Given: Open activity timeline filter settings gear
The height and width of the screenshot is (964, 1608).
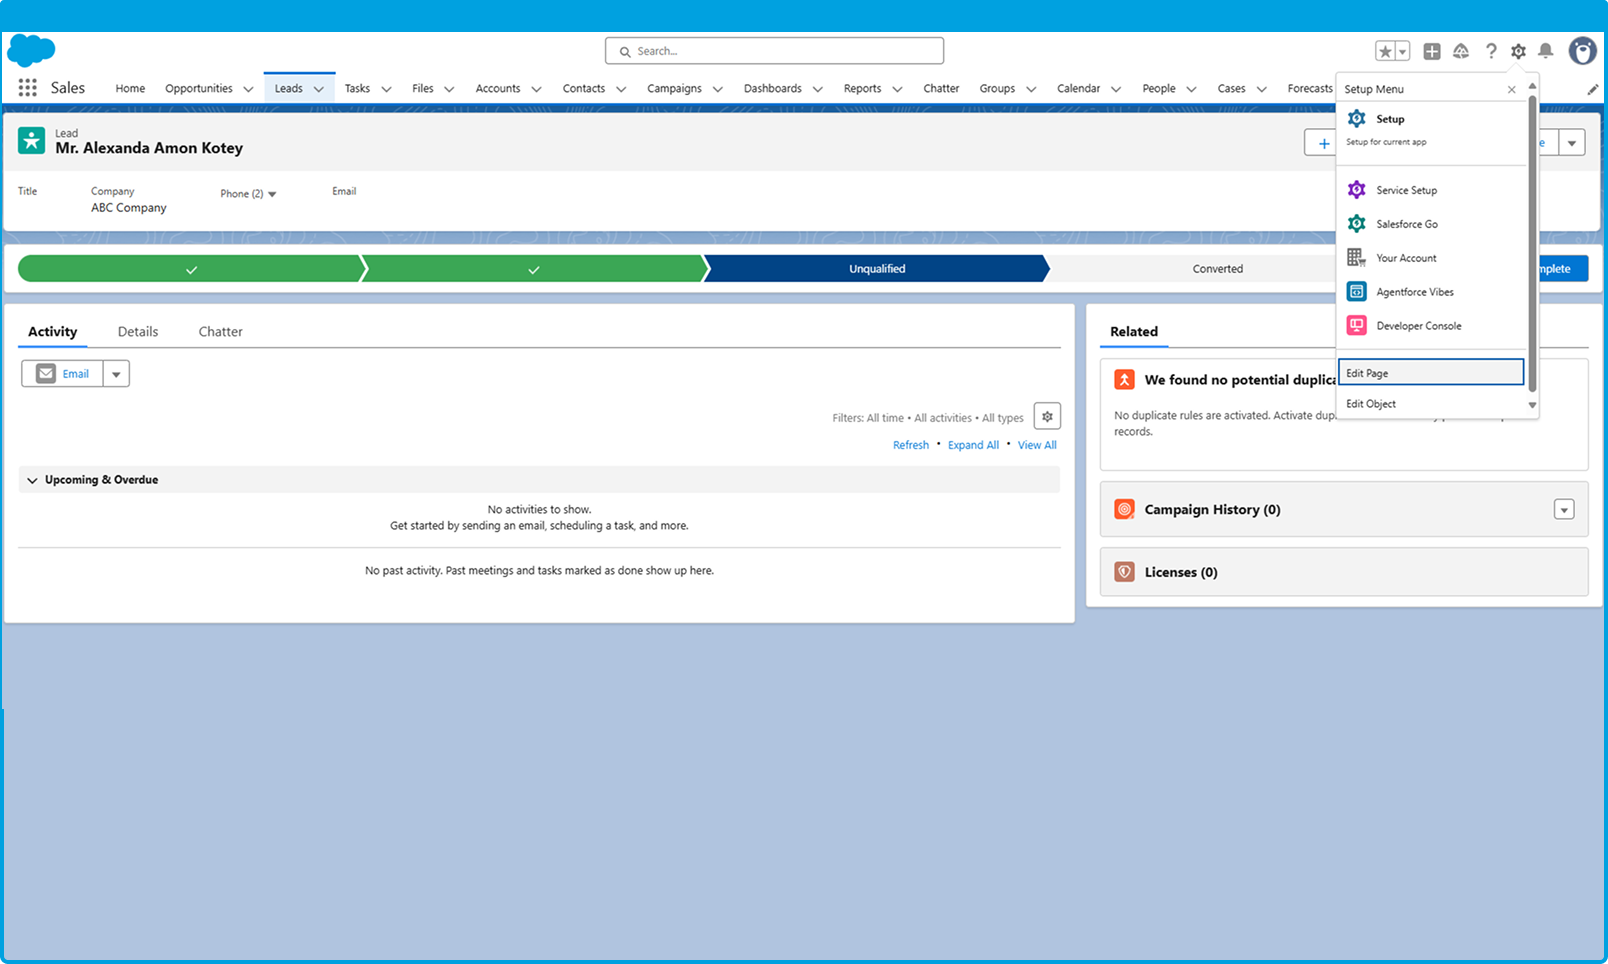Looking at the screenshot, I should tap(1047, 417).
